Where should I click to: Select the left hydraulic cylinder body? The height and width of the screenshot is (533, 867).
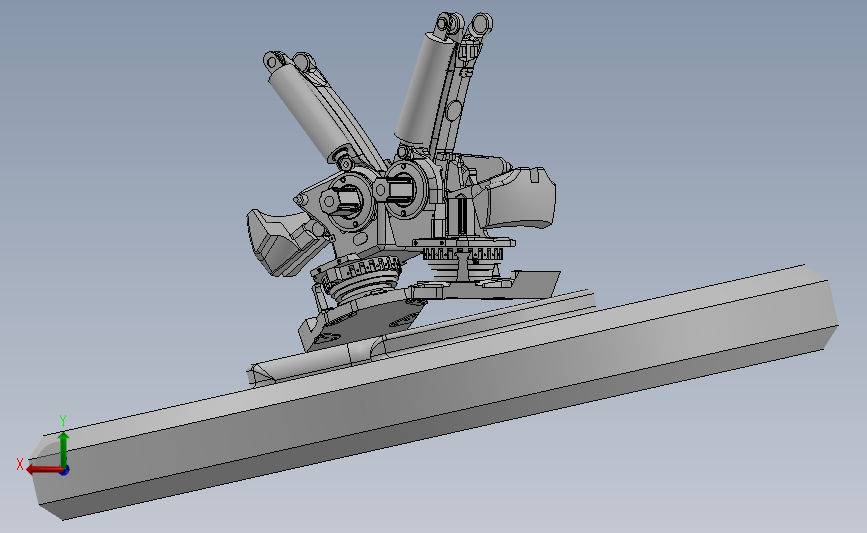[310, 113]
